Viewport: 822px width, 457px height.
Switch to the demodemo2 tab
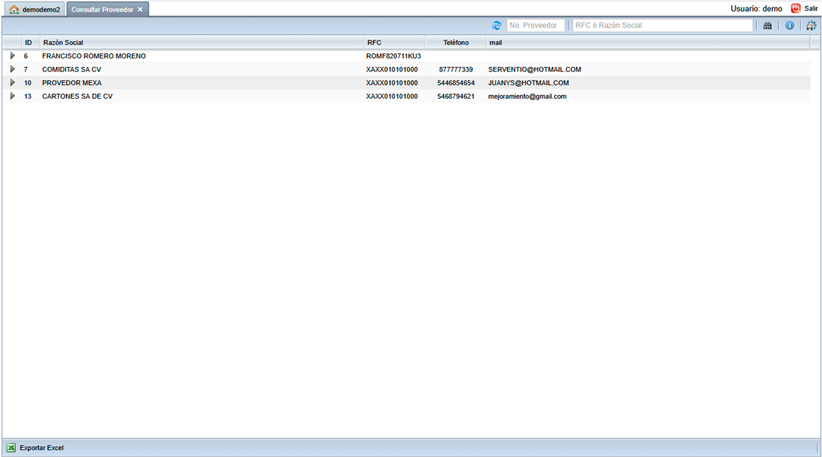click(x=41, y=9)
